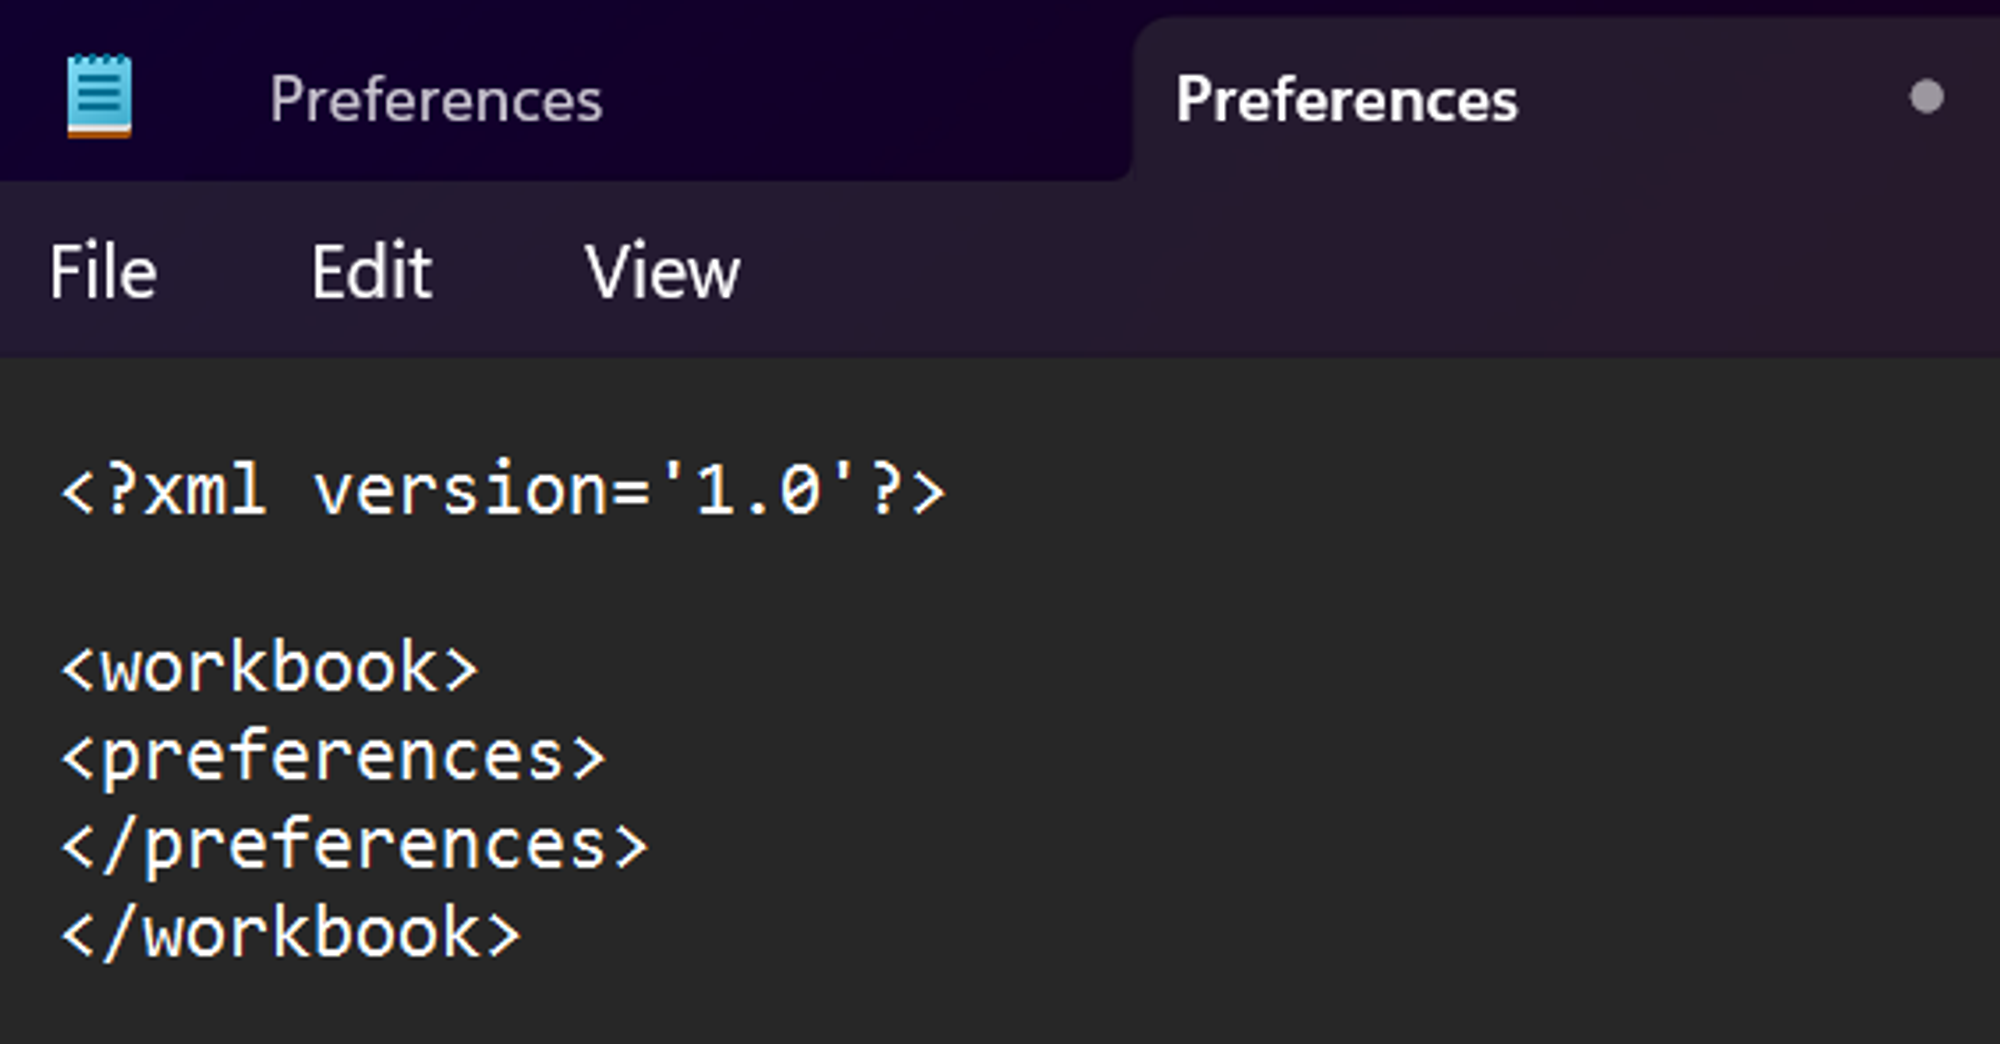Screen dimensions: 2000x1044
Task: Click the word version in first line
Action: (x=461, y=490)
